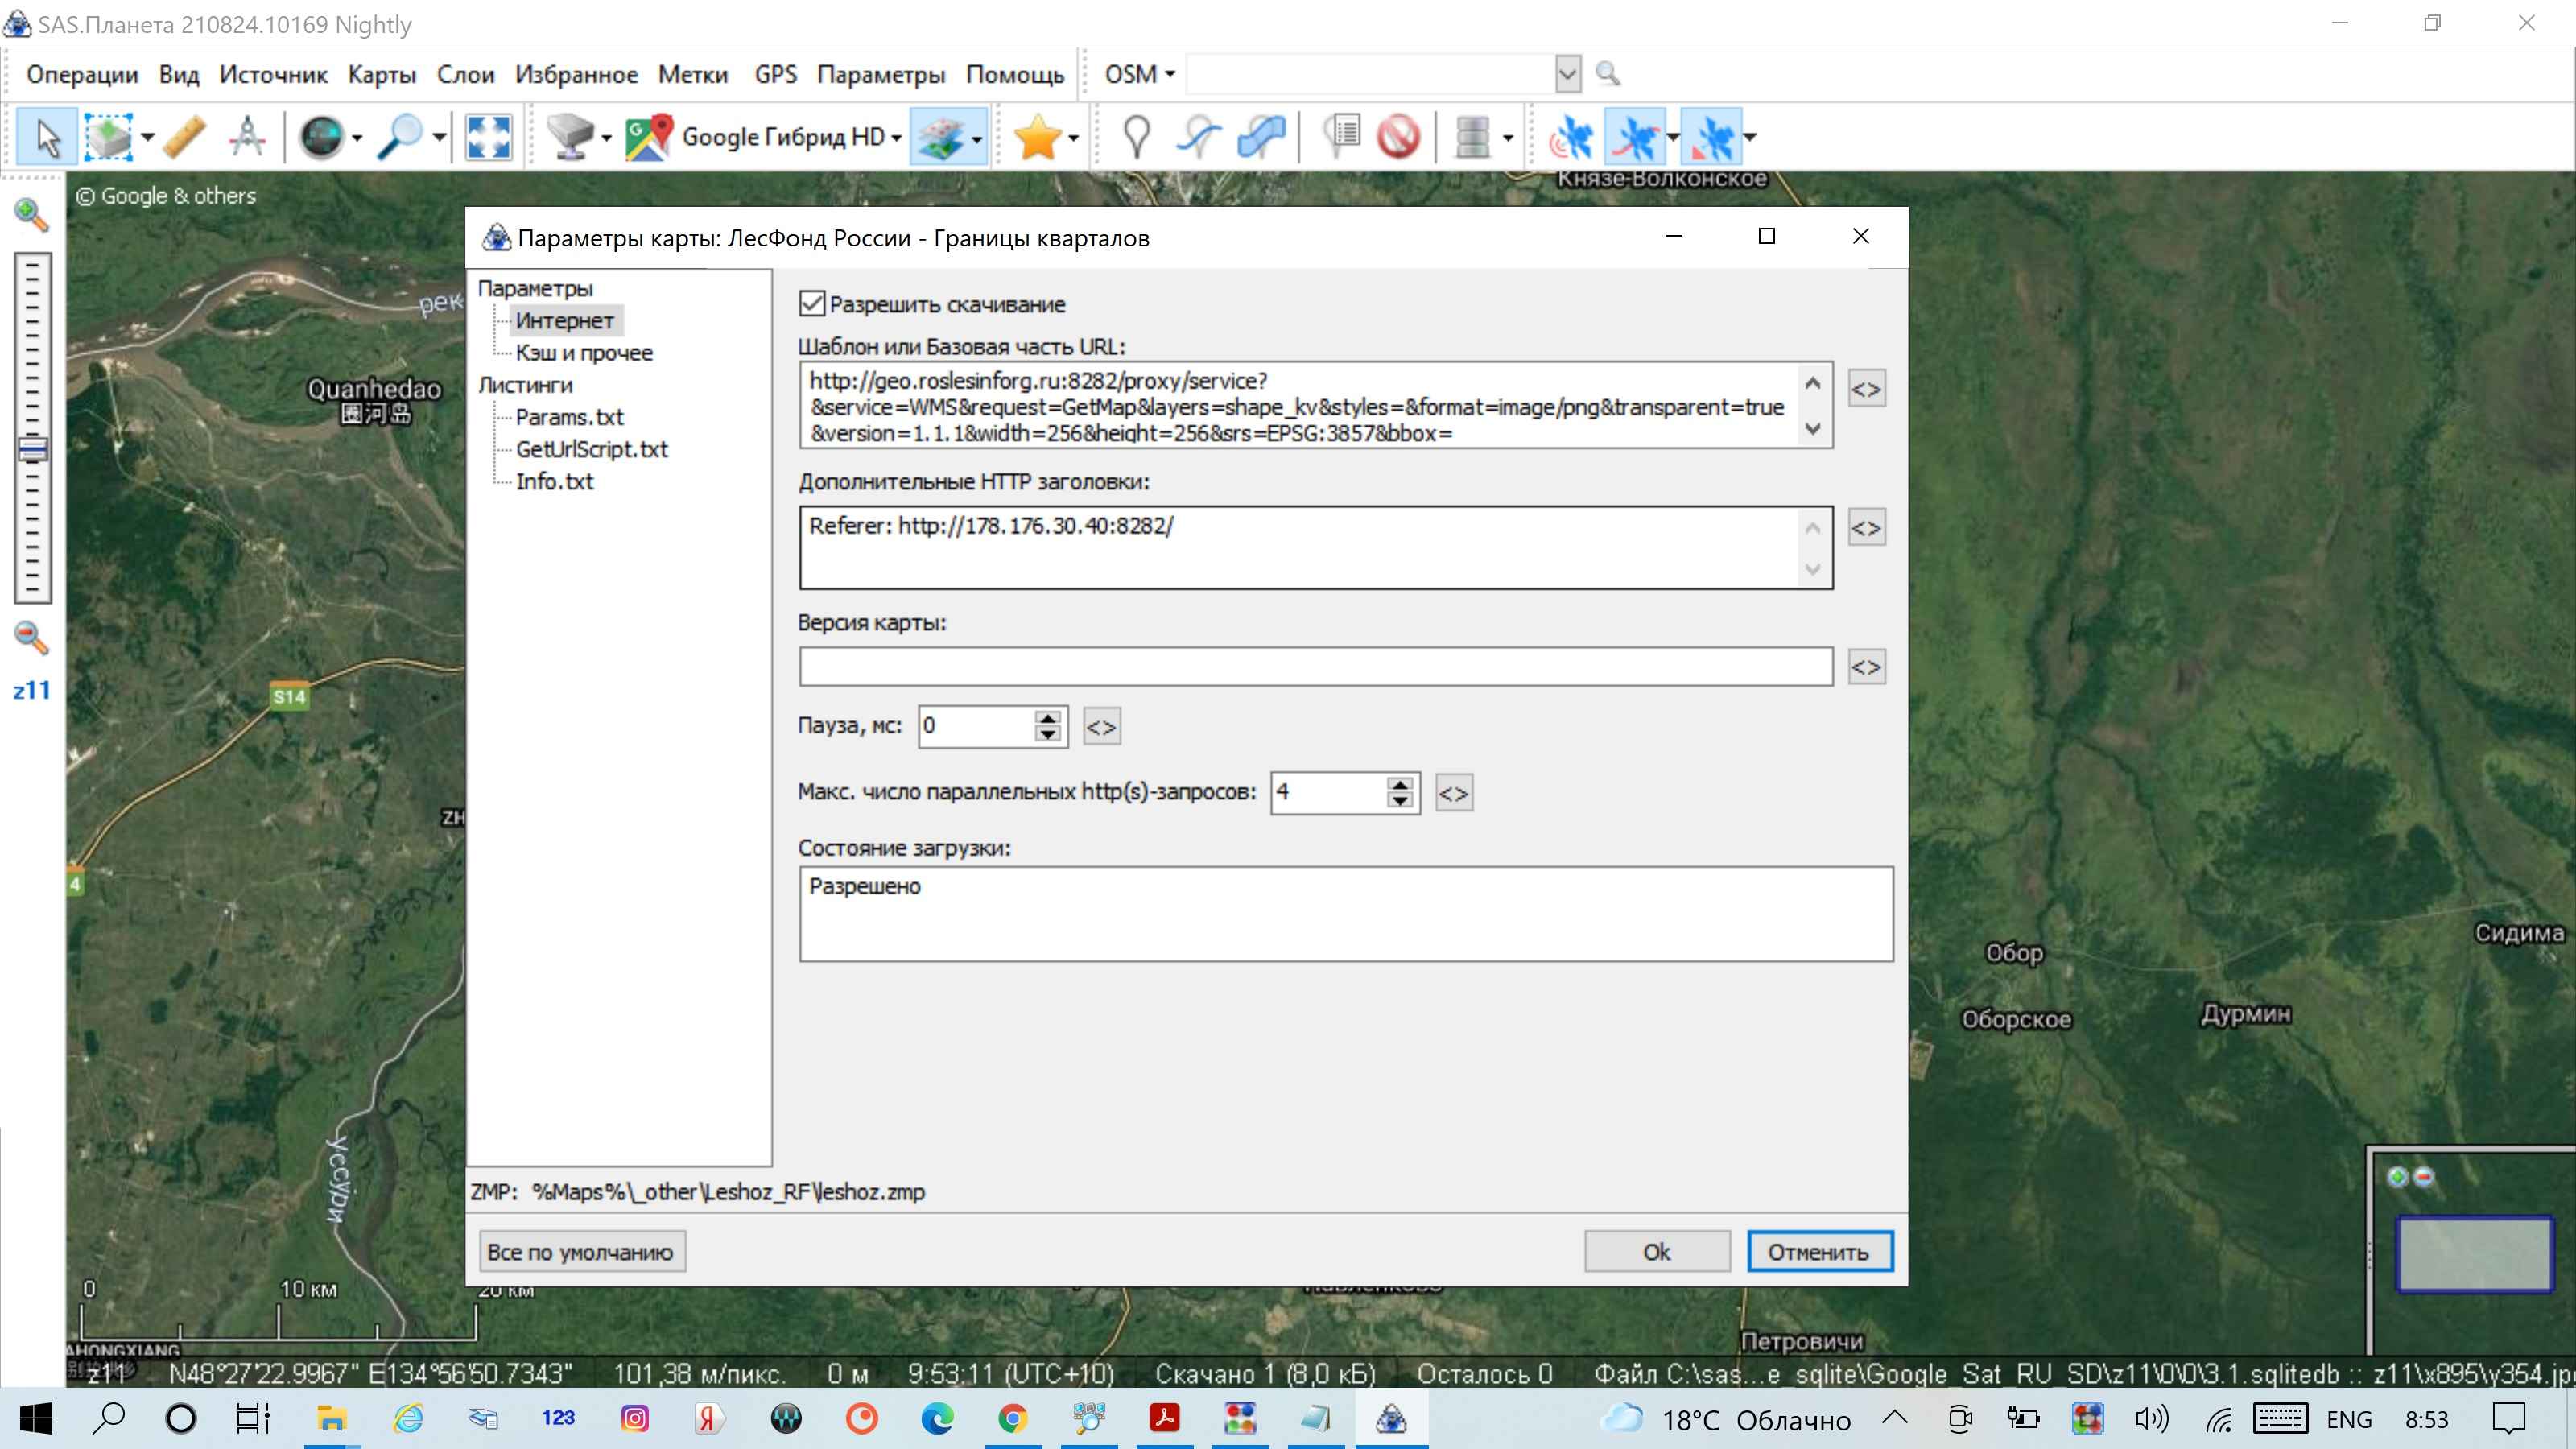2576x1449 pixels.
Task: Click the red hide all marks icon
Action: coord(1397,137)
